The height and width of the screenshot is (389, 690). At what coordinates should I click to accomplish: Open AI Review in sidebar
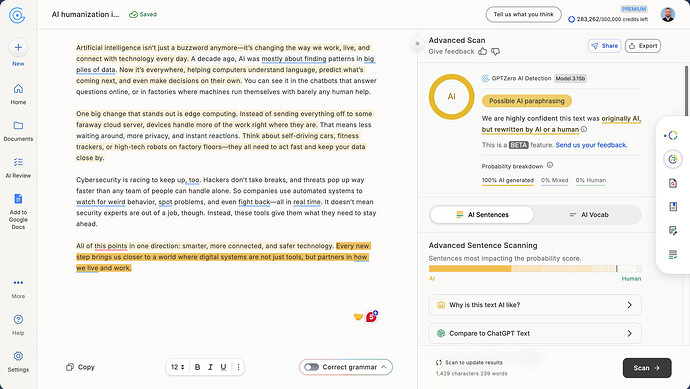click(18, 168)
